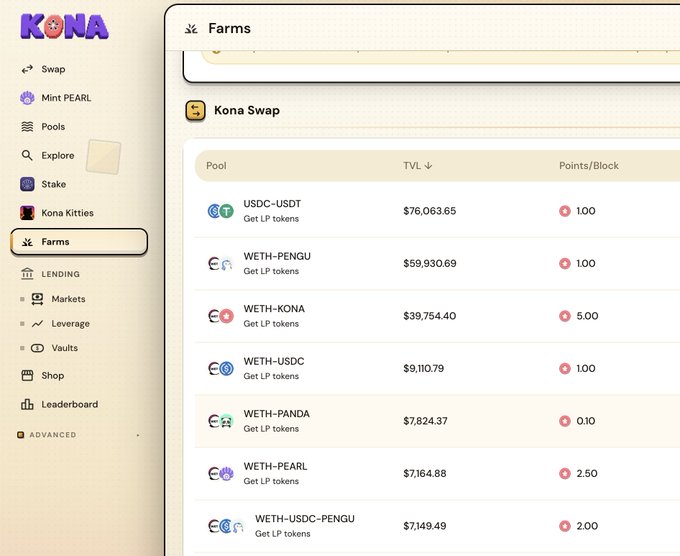Click the WETH-PENGU token pair icon

pyautogui.click(x=221, y=264)
